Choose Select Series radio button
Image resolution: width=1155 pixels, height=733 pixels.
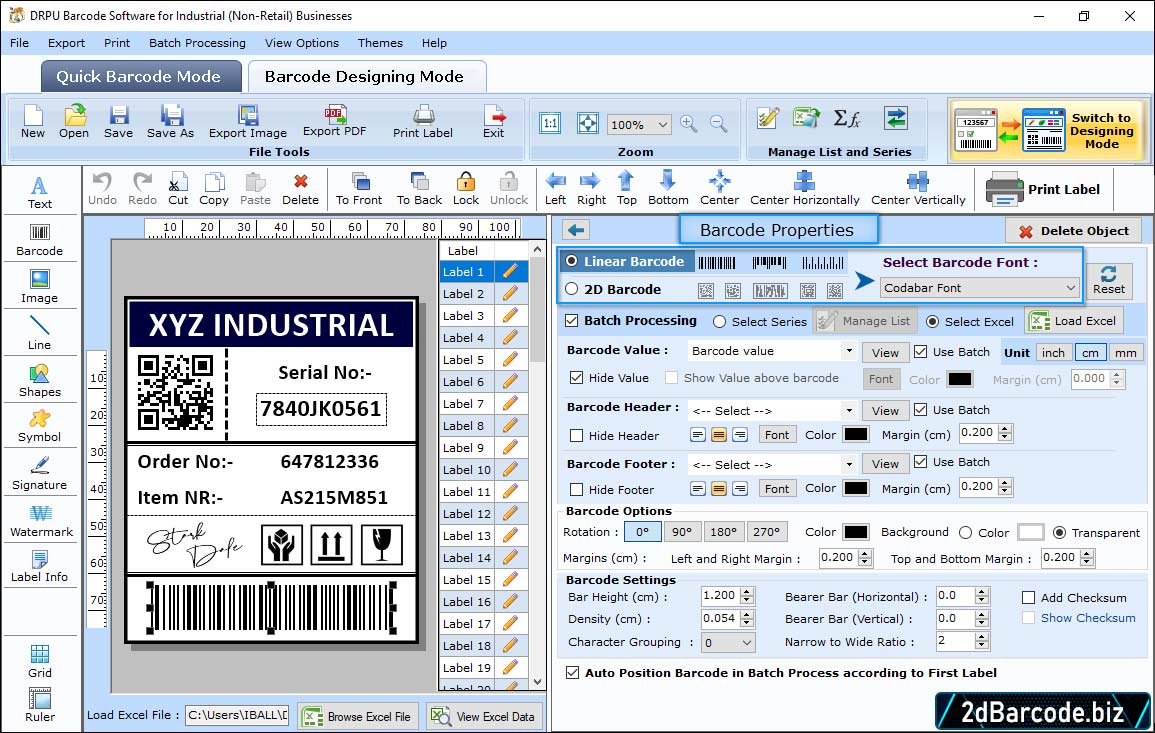pos(720,322)
